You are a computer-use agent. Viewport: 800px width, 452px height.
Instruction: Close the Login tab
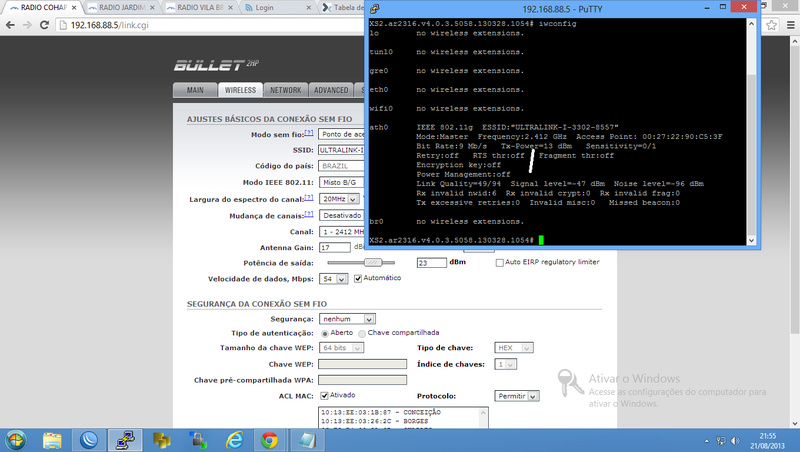309,8
